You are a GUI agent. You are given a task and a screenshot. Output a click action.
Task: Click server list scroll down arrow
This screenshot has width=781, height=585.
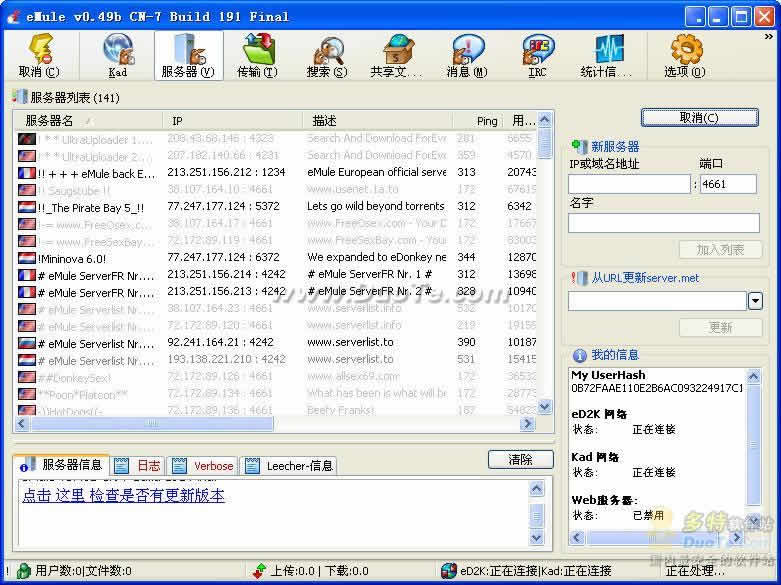point(544,406)
